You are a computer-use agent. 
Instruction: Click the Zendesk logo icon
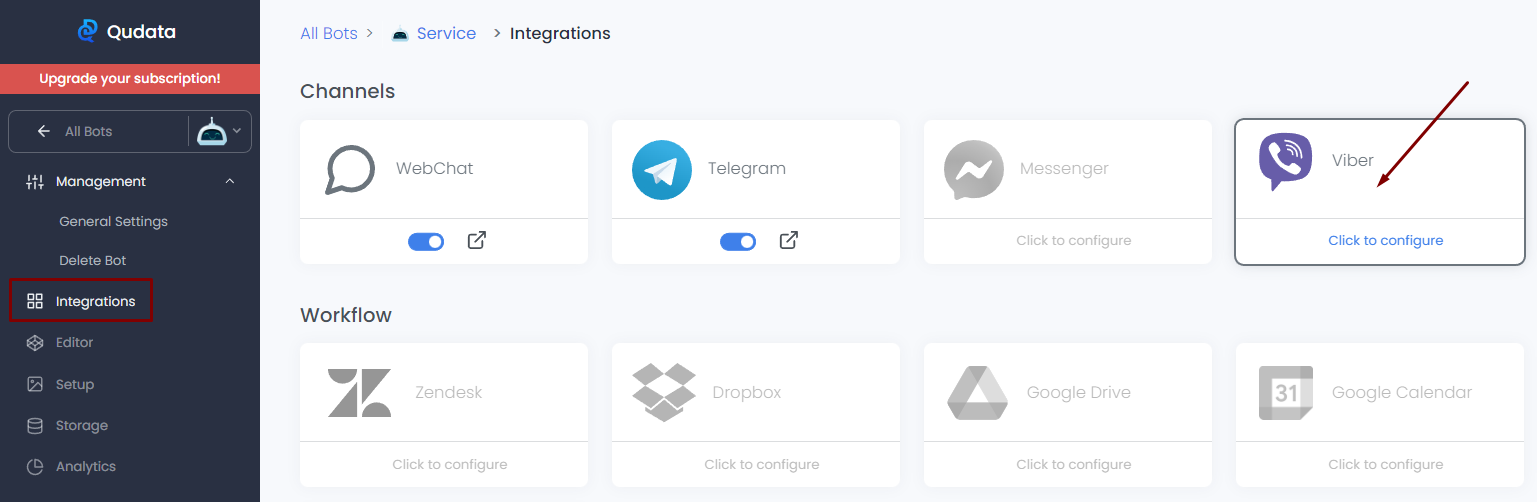359,393
